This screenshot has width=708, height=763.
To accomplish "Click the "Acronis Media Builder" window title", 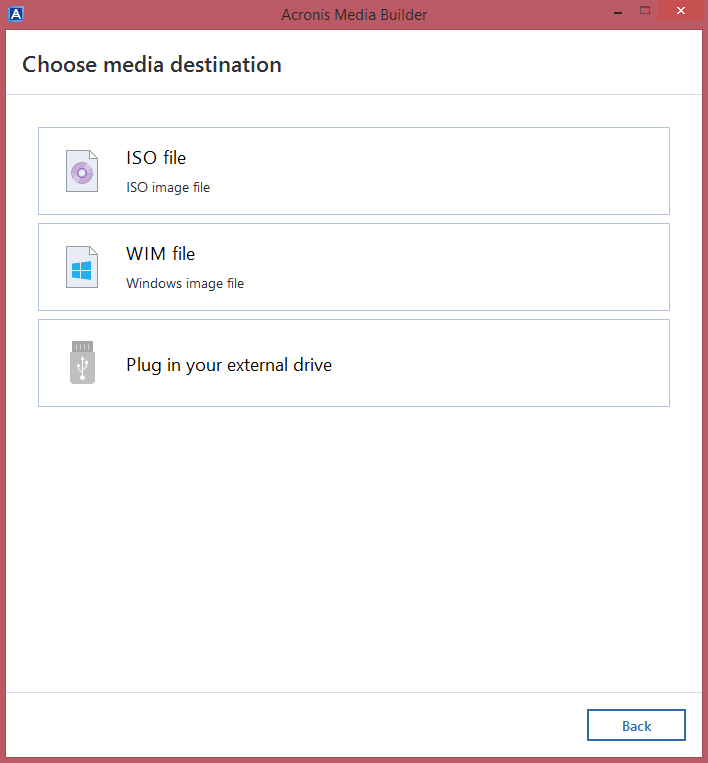I will (x=354, y=14).
